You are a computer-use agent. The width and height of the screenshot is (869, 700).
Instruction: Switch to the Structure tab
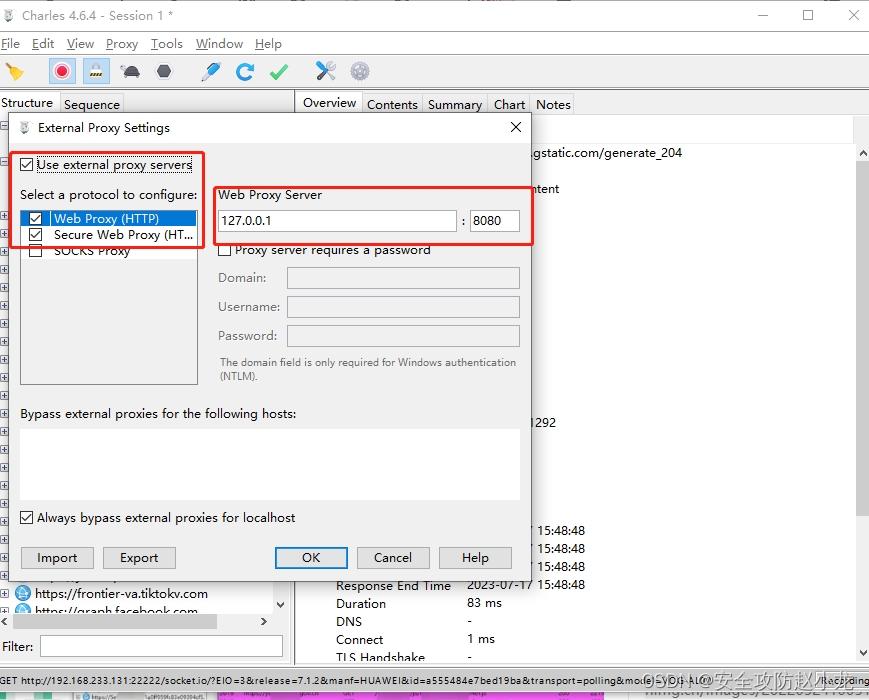click(27, 103)
